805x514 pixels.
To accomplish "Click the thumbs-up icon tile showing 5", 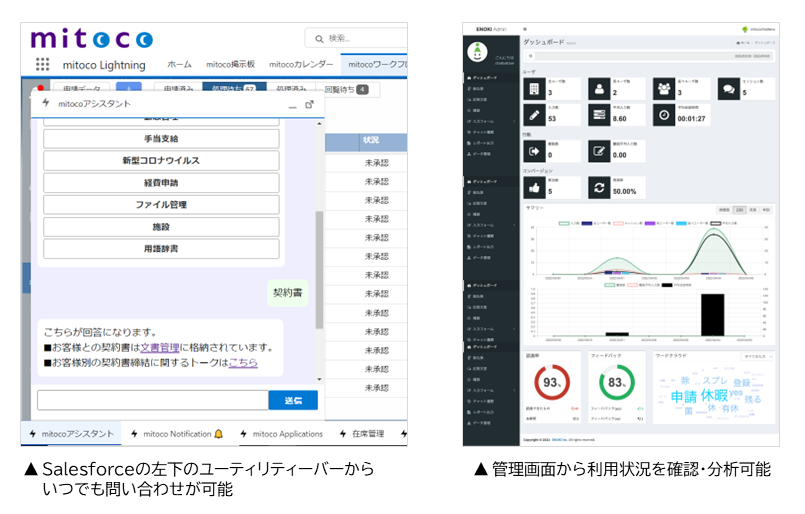I will pos(534,187).
